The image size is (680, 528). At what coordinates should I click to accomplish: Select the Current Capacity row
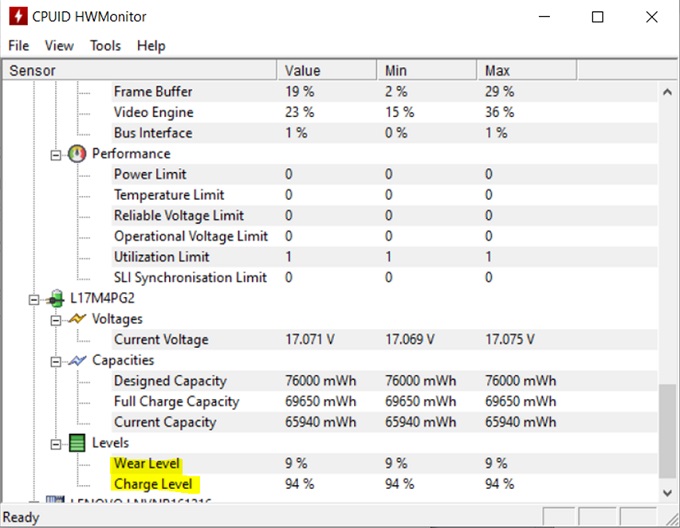(384, 422)
